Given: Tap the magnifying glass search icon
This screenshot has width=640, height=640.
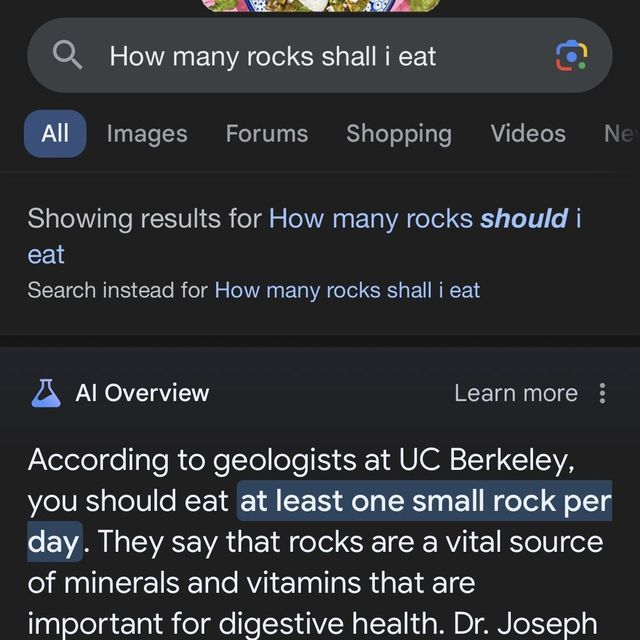Looking at the screenshot, I should [x=67, y=56].
